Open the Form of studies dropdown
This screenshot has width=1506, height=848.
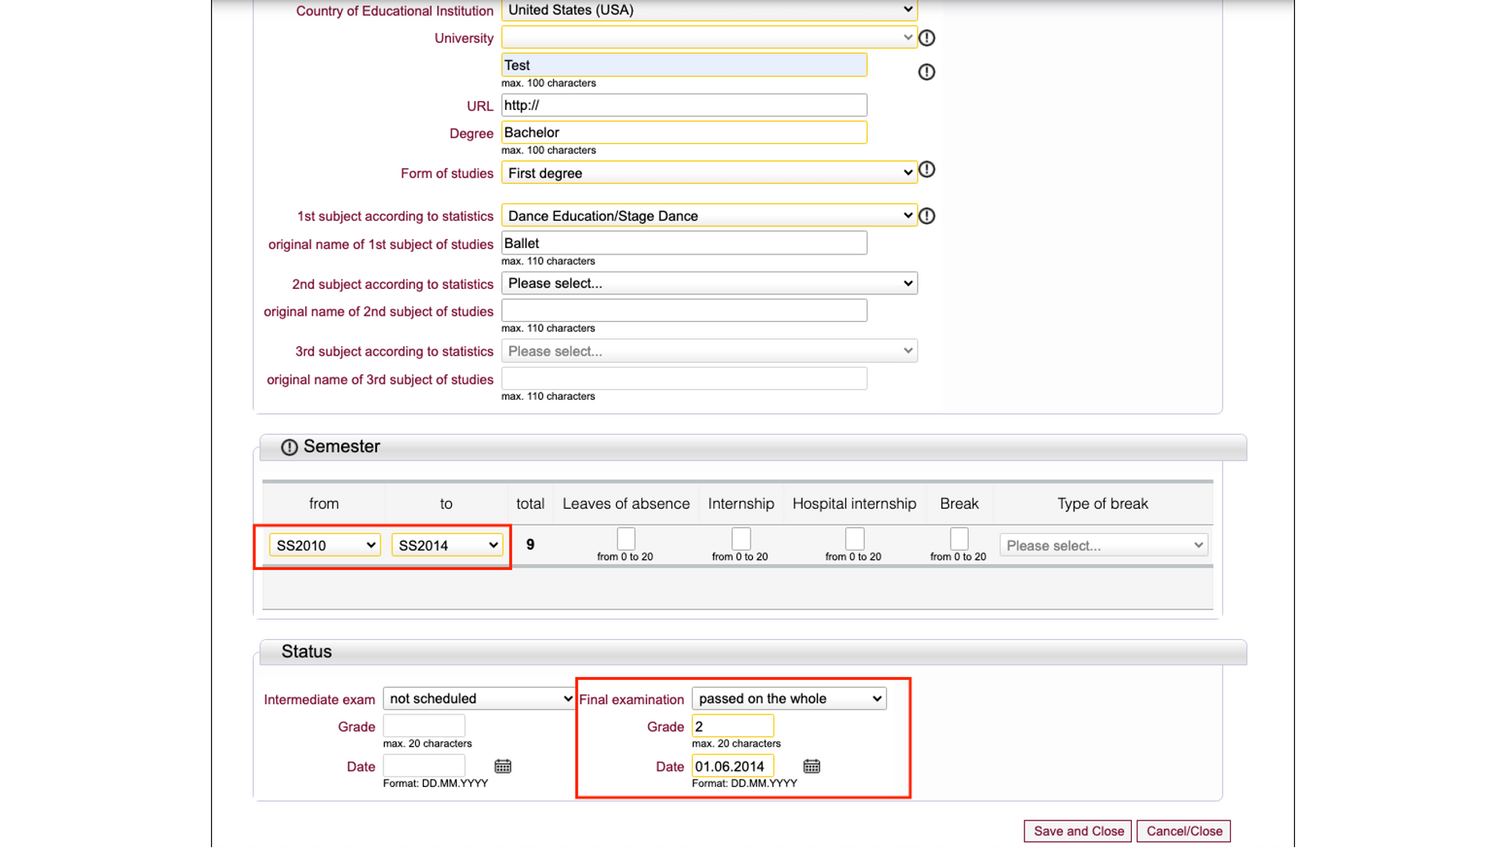(x=709, y=173)
